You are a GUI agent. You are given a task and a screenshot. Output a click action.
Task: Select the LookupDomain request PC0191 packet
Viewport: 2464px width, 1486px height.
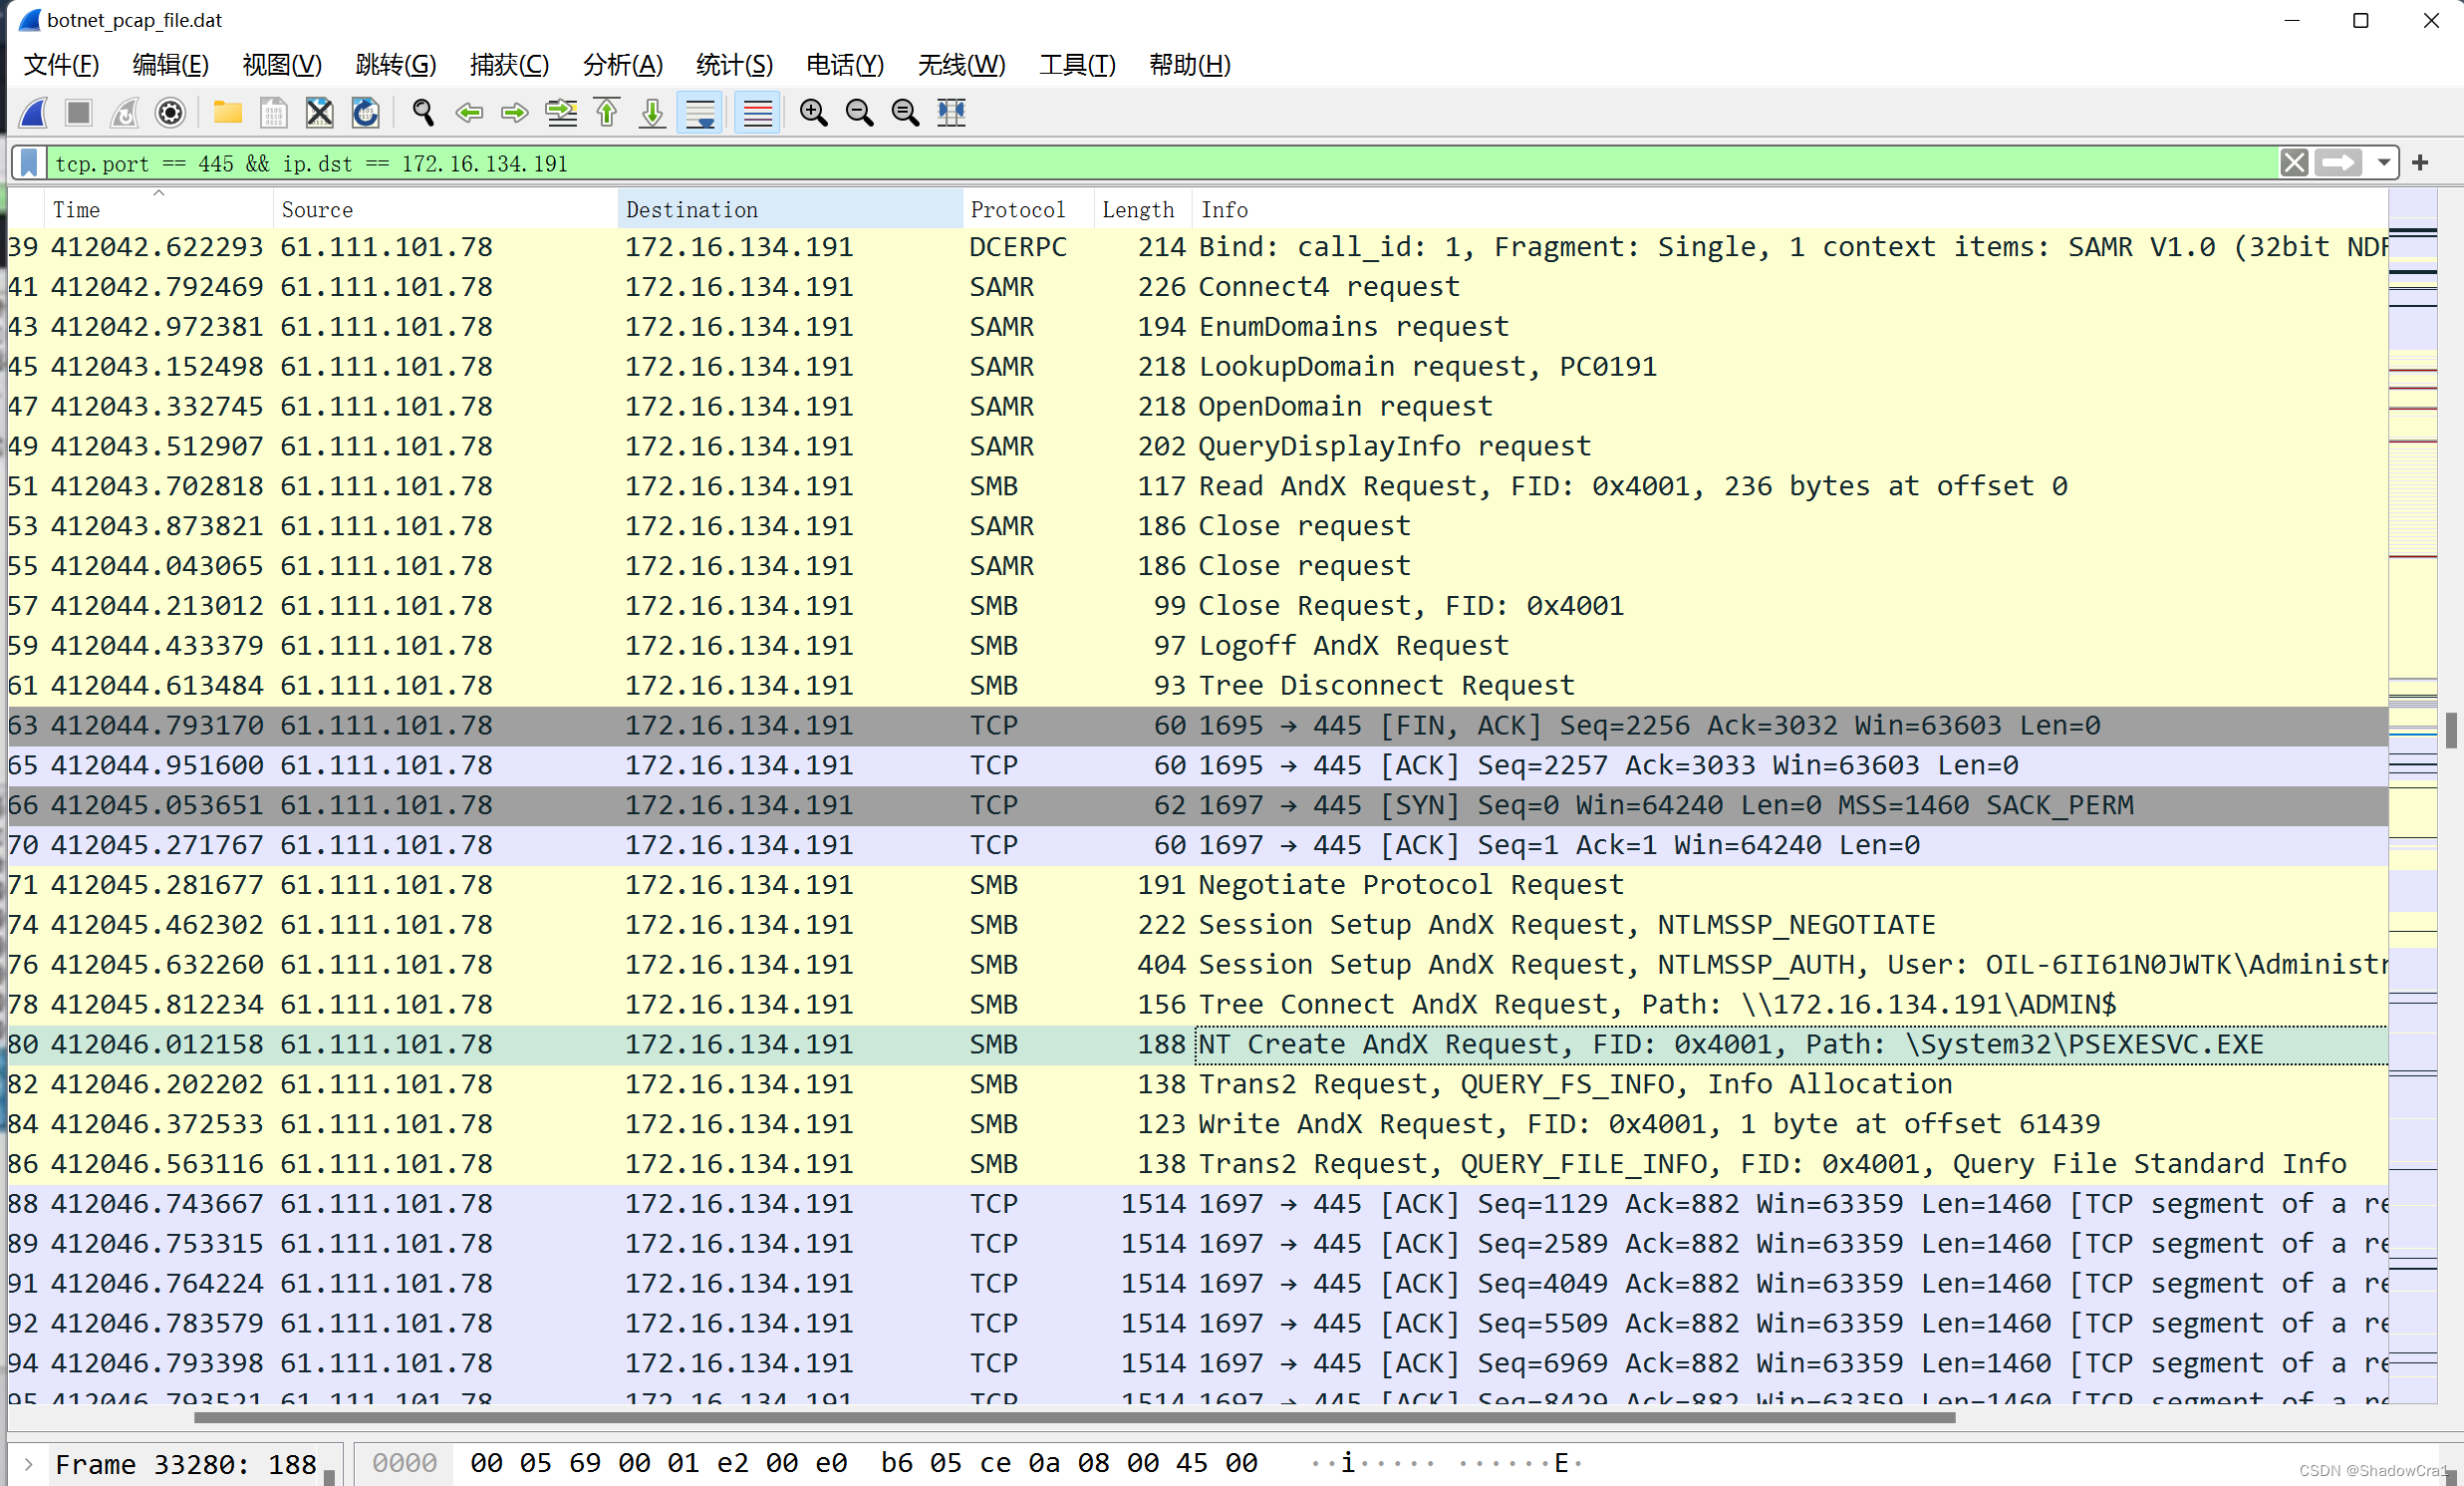1198,367
